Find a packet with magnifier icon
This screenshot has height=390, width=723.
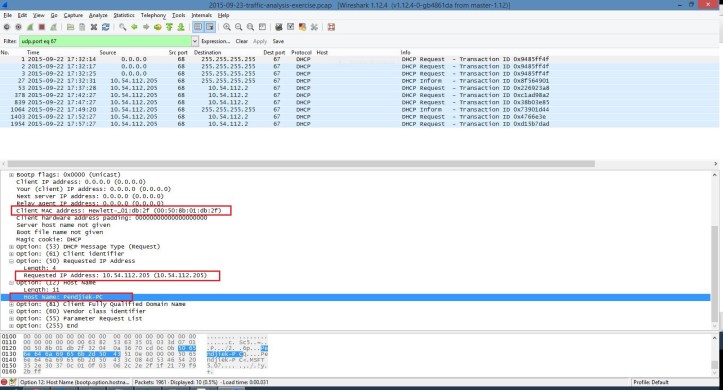click(x=123, y=27)
